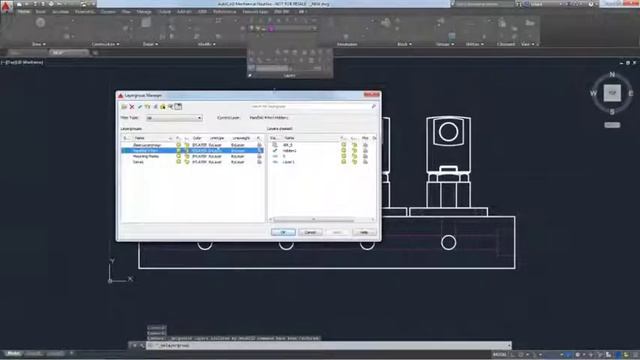Click the E compass letter on ViewCube

pyautogui.click(x=631, y=93)
